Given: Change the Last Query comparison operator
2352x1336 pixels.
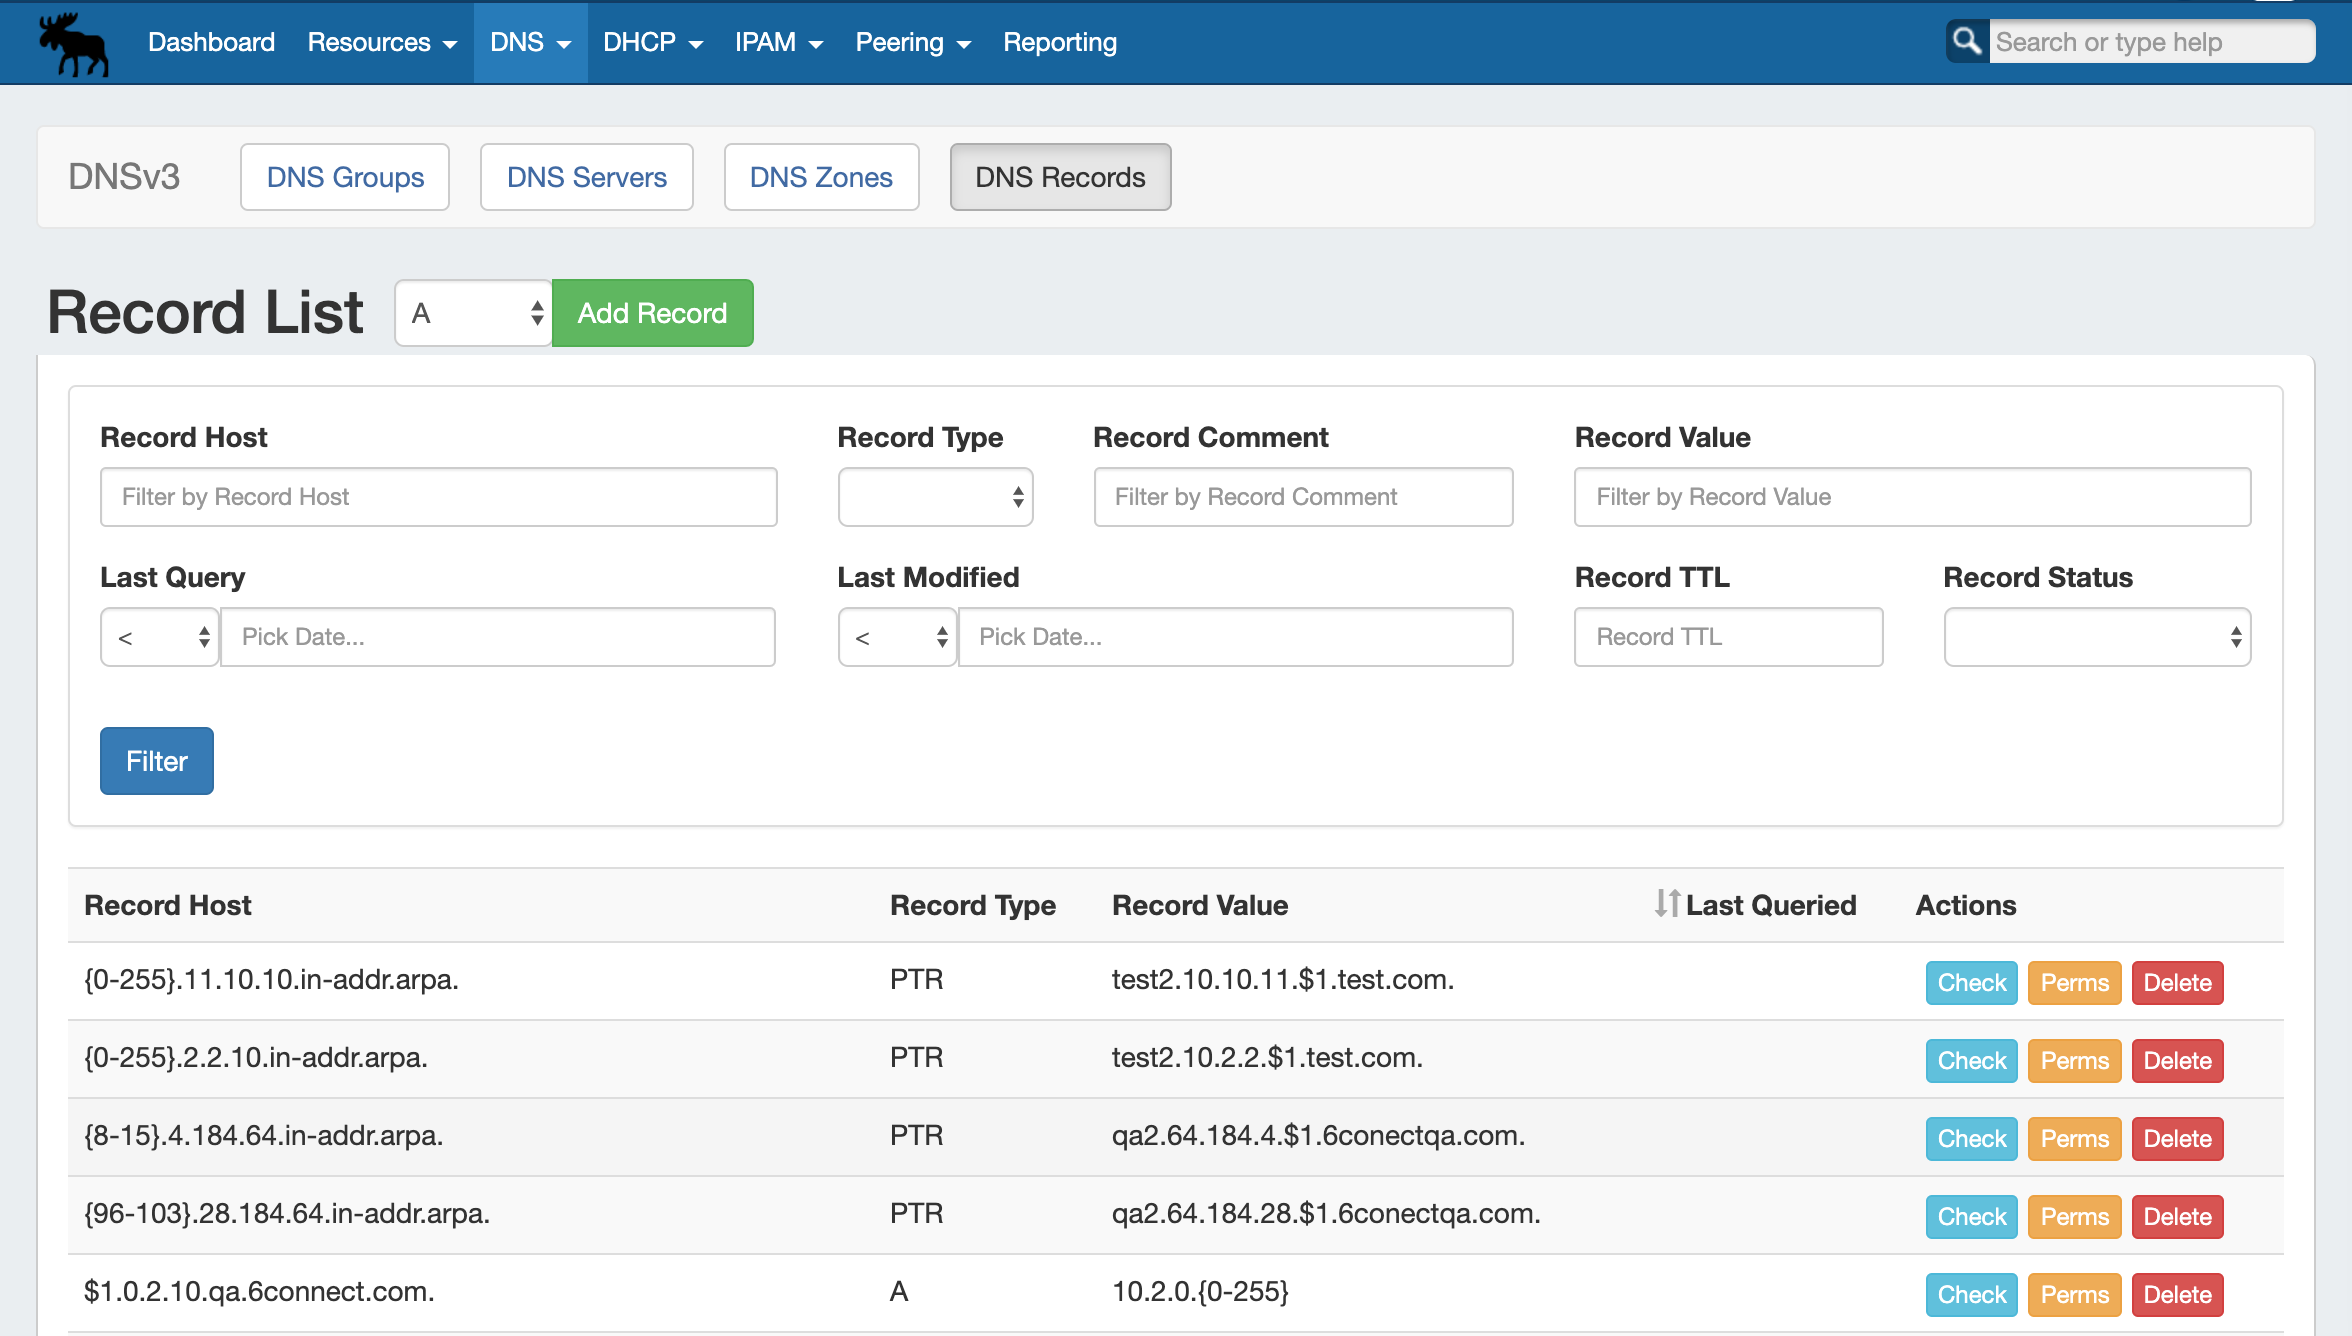Looking at the screenshot, I should pyautogui.click(x=160, y=637).
